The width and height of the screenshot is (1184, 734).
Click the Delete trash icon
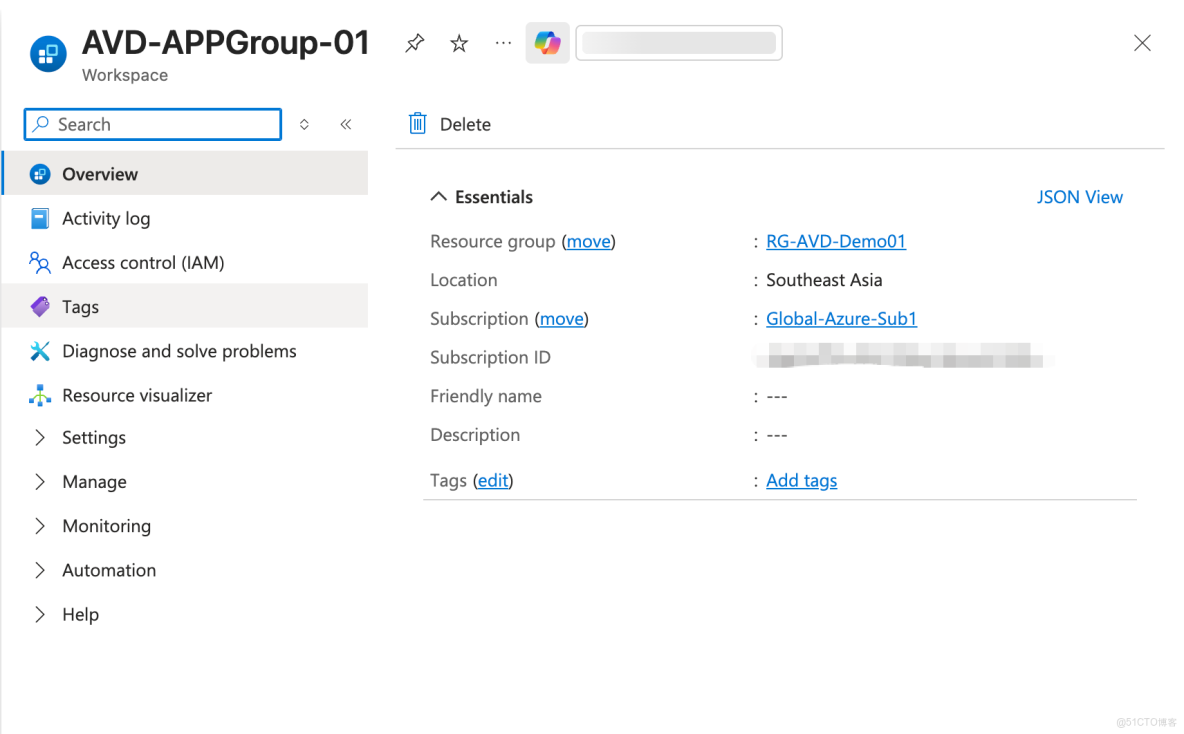pyautogui.click(x=417, y=123)
